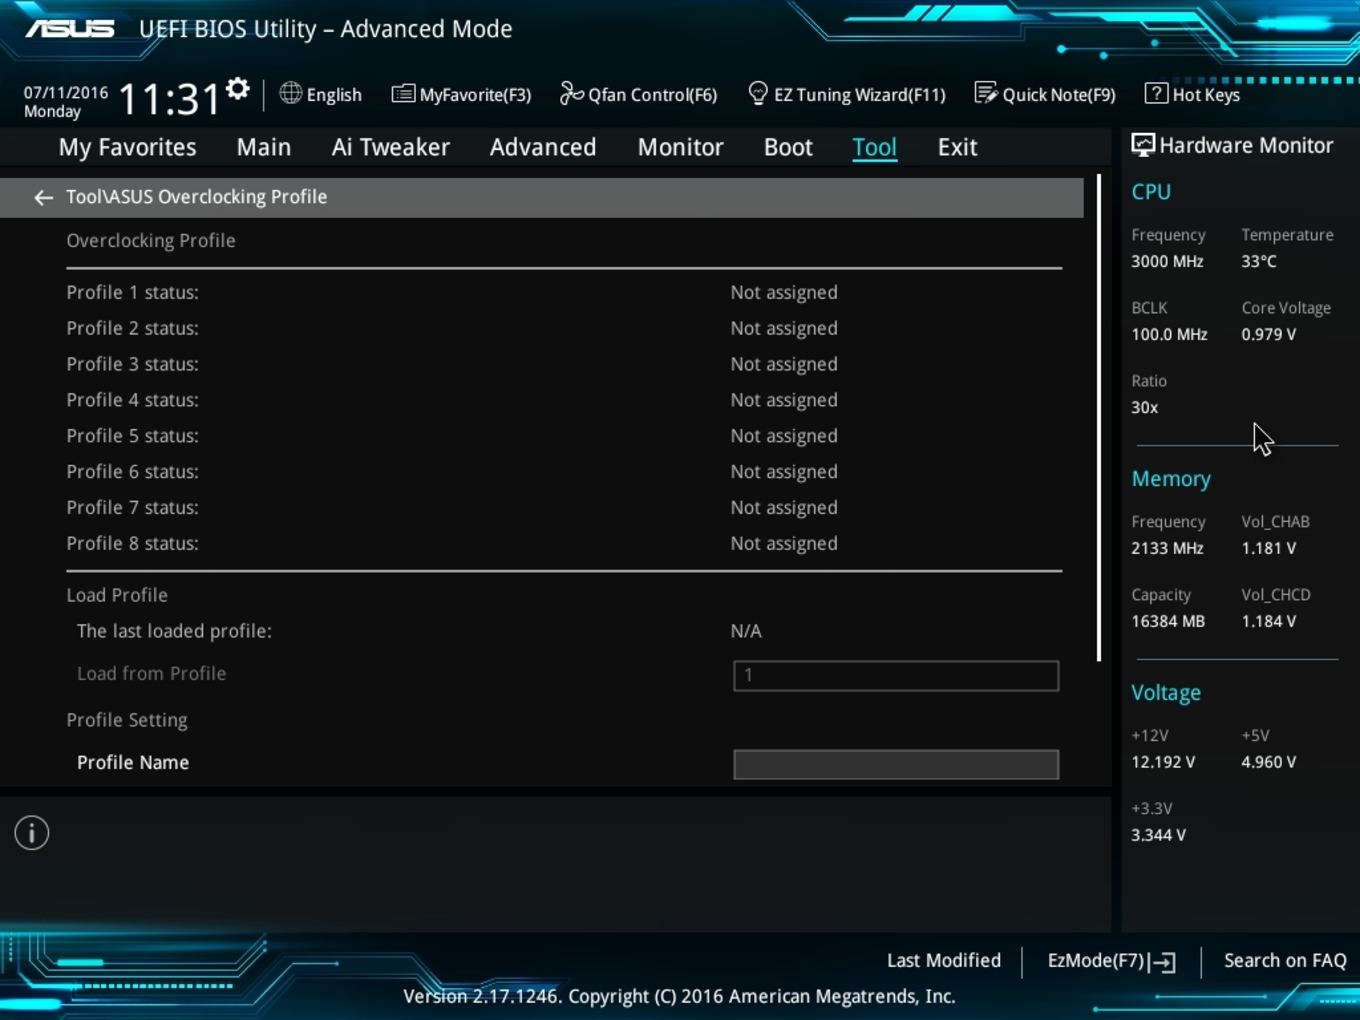
Task: Select the Monitor tab
Action: (681, 147)
